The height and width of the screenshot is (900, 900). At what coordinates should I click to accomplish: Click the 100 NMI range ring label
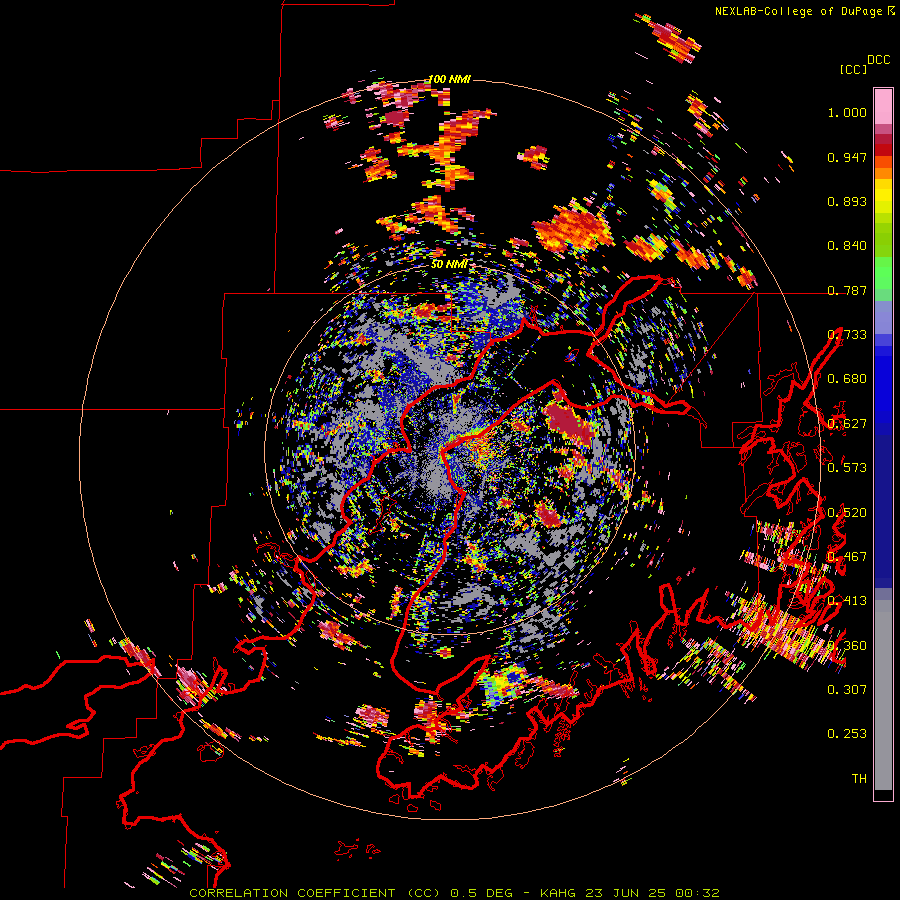(449, 79)
